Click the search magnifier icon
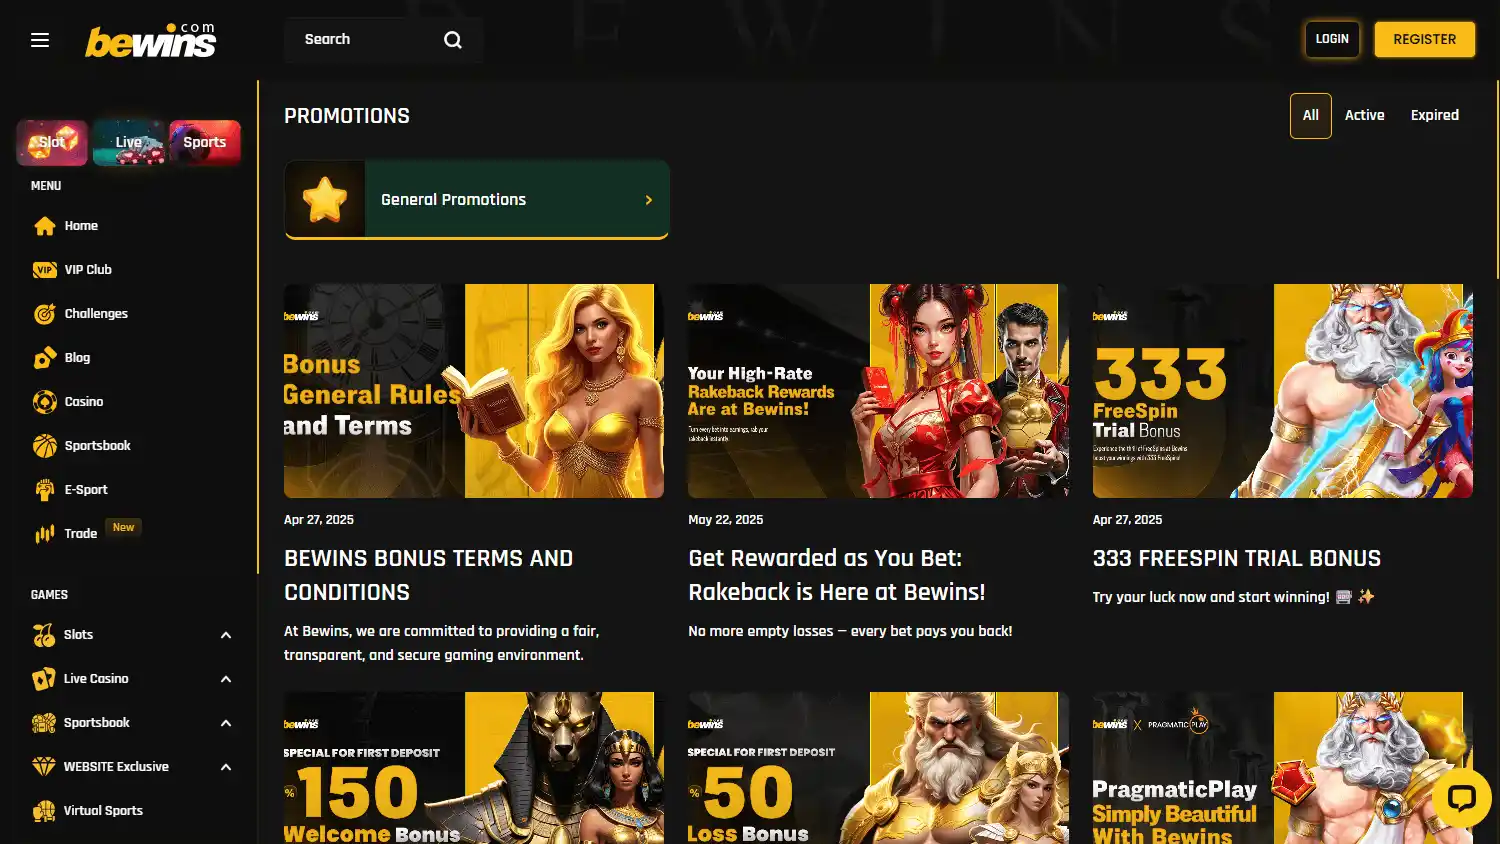This screenshot has height=844, width=1500. pyautogui.click(x=453, y=40)
